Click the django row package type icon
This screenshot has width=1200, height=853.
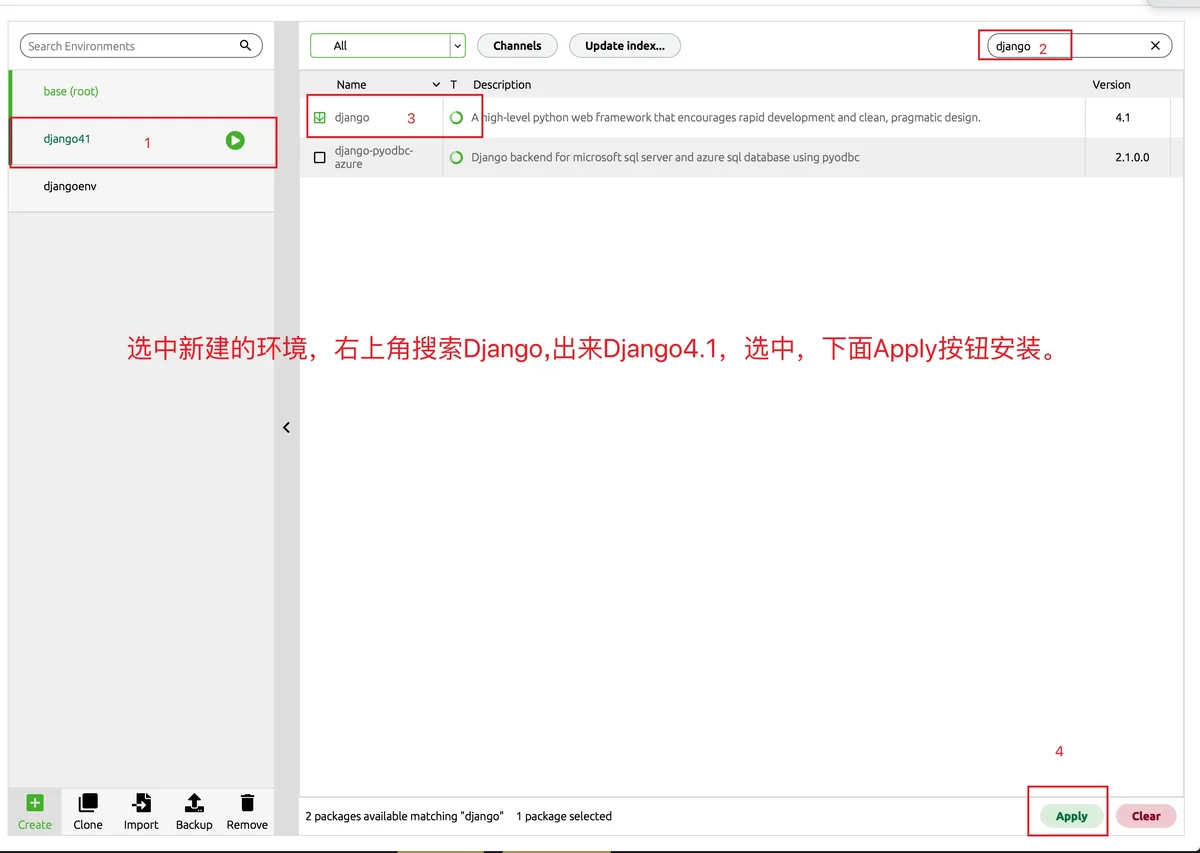pyautogui.click(x=456, y=117)
